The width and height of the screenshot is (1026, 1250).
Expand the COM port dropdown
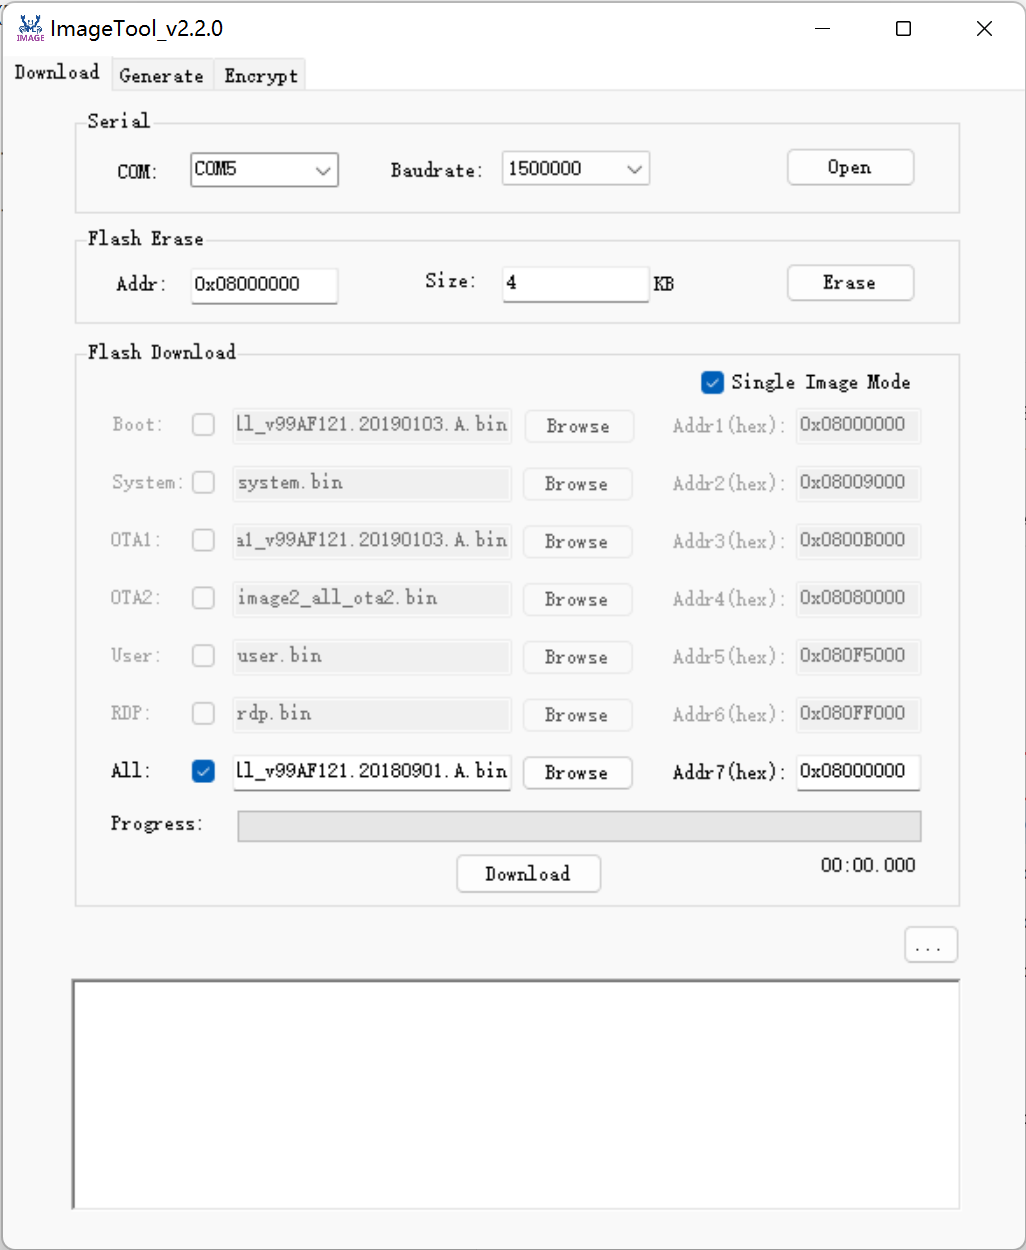[322, 170]
